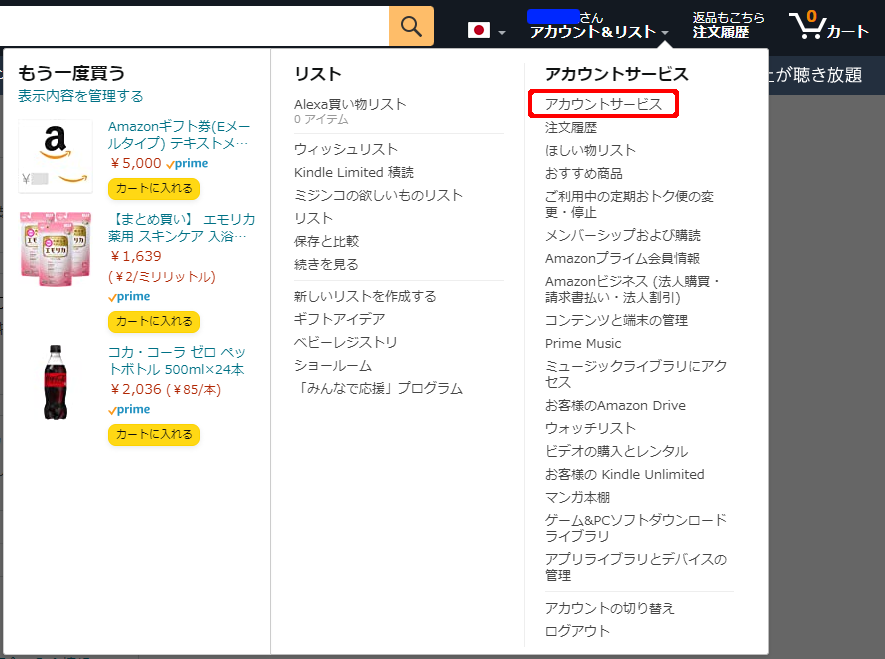Image resolution: width=885 pixels, height=659 pixels.
Task: Click 続きを見る to show more lists
Action: (326, 265)
